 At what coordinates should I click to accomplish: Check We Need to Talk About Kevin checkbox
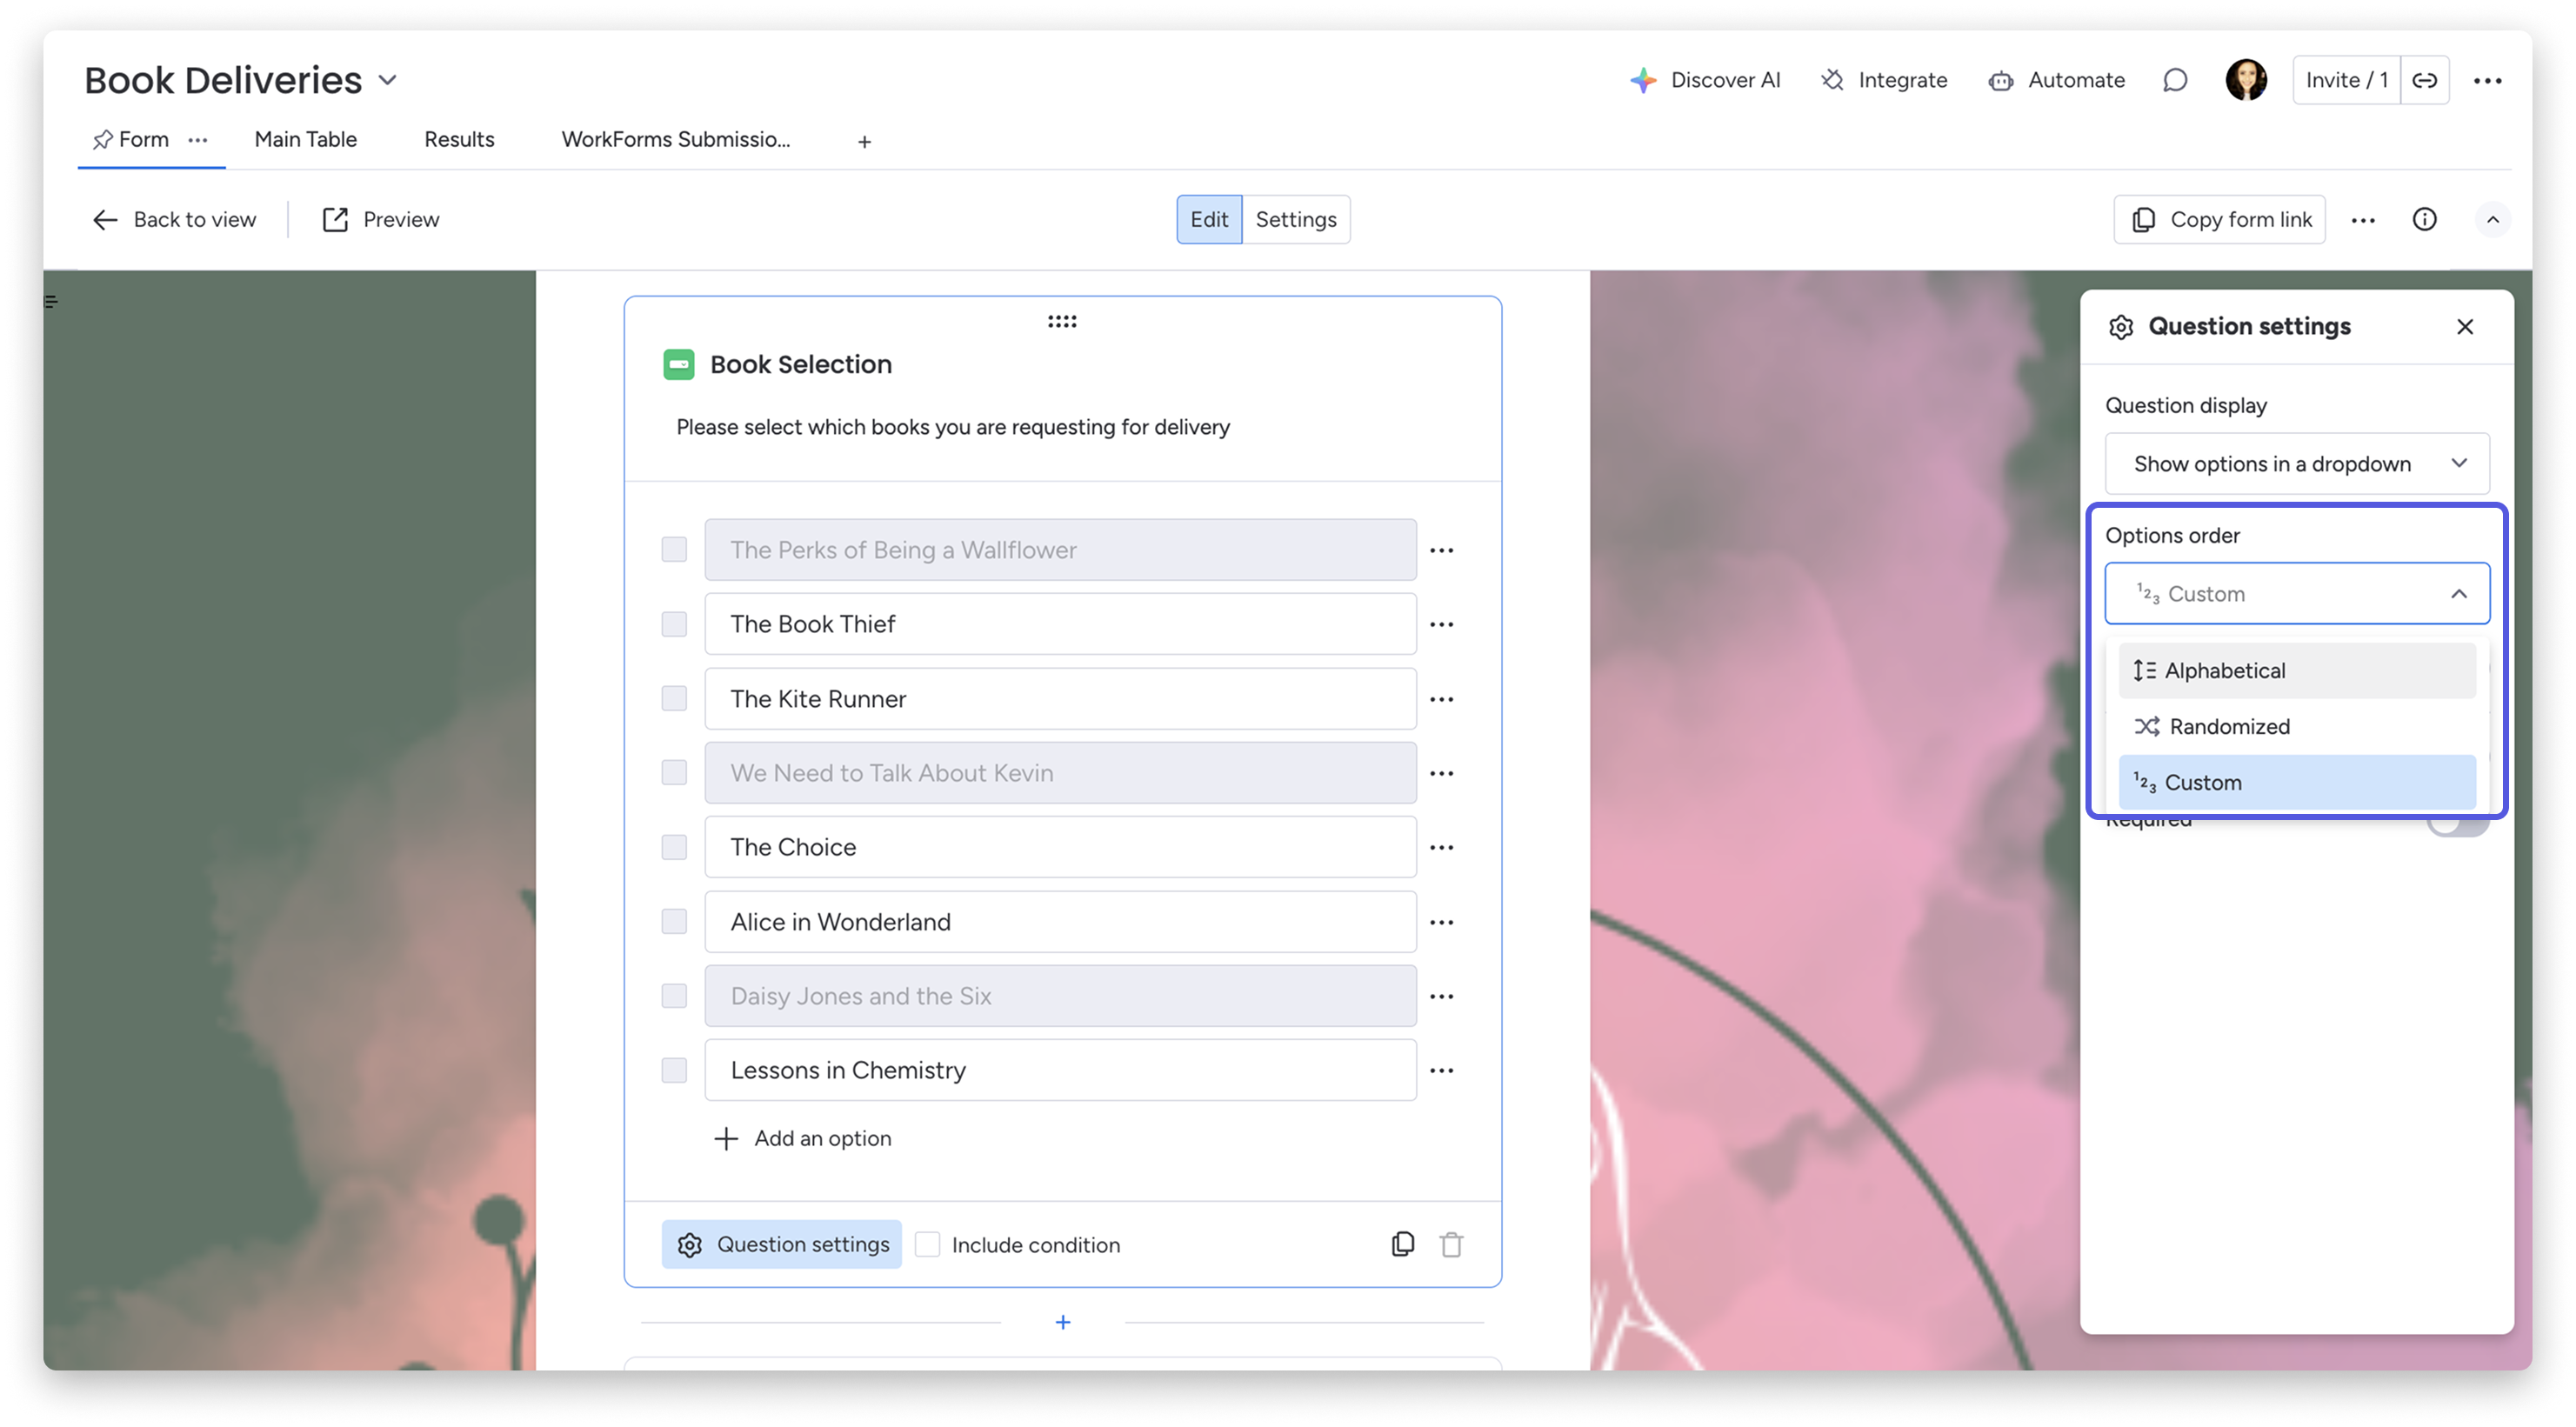674,773
